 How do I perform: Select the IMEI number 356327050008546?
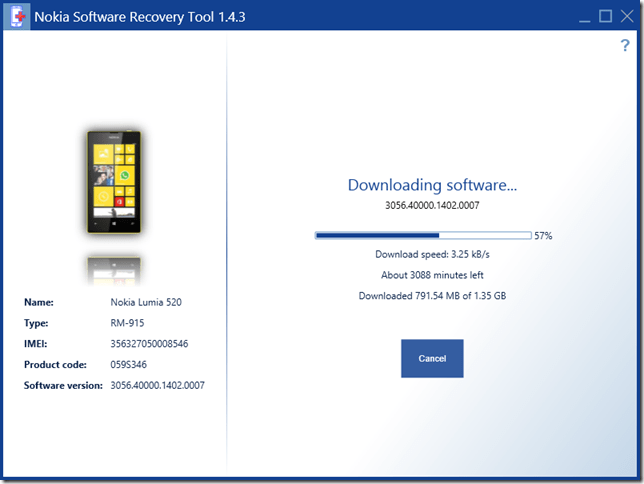149,344
